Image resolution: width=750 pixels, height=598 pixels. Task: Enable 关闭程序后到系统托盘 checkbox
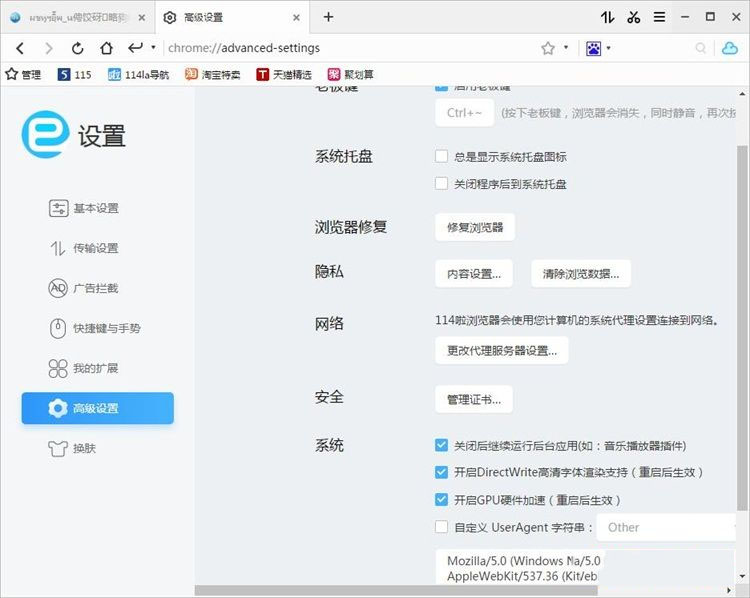tap(441, 184)
